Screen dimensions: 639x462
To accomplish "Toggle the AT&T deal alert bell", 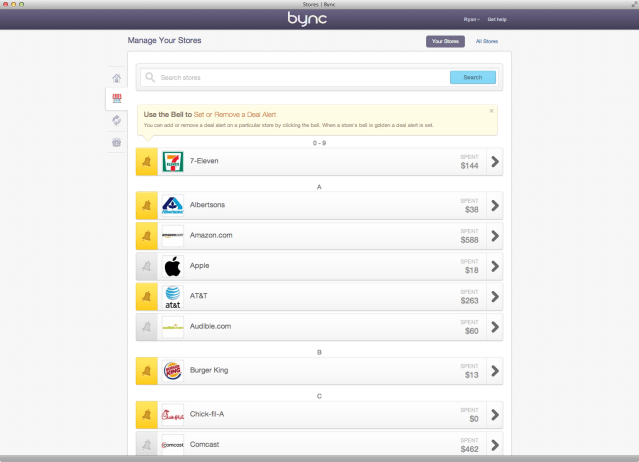I will coord(147,297).
